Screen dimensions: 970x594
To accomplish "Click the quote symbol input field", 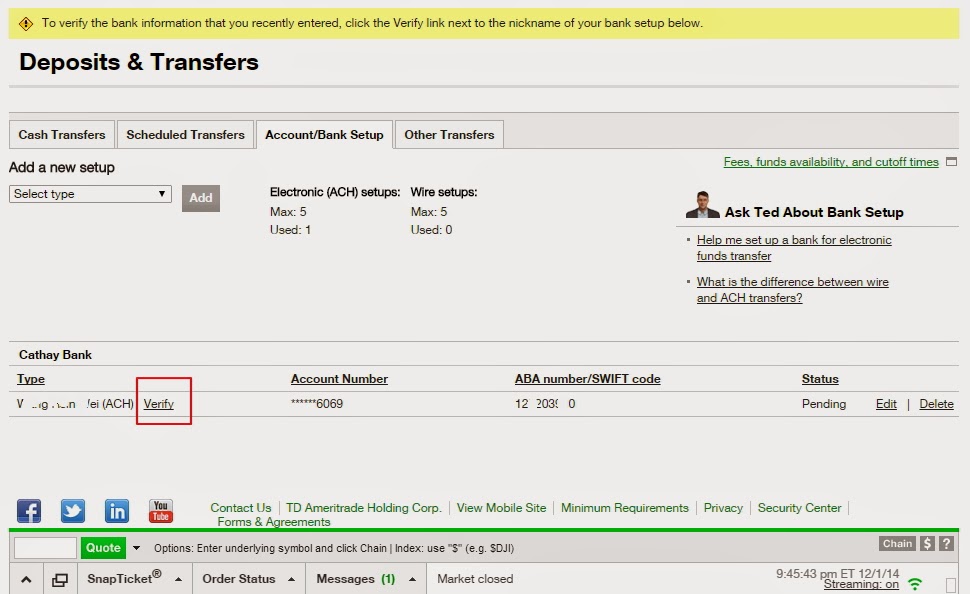I will (x=45, y=548).
